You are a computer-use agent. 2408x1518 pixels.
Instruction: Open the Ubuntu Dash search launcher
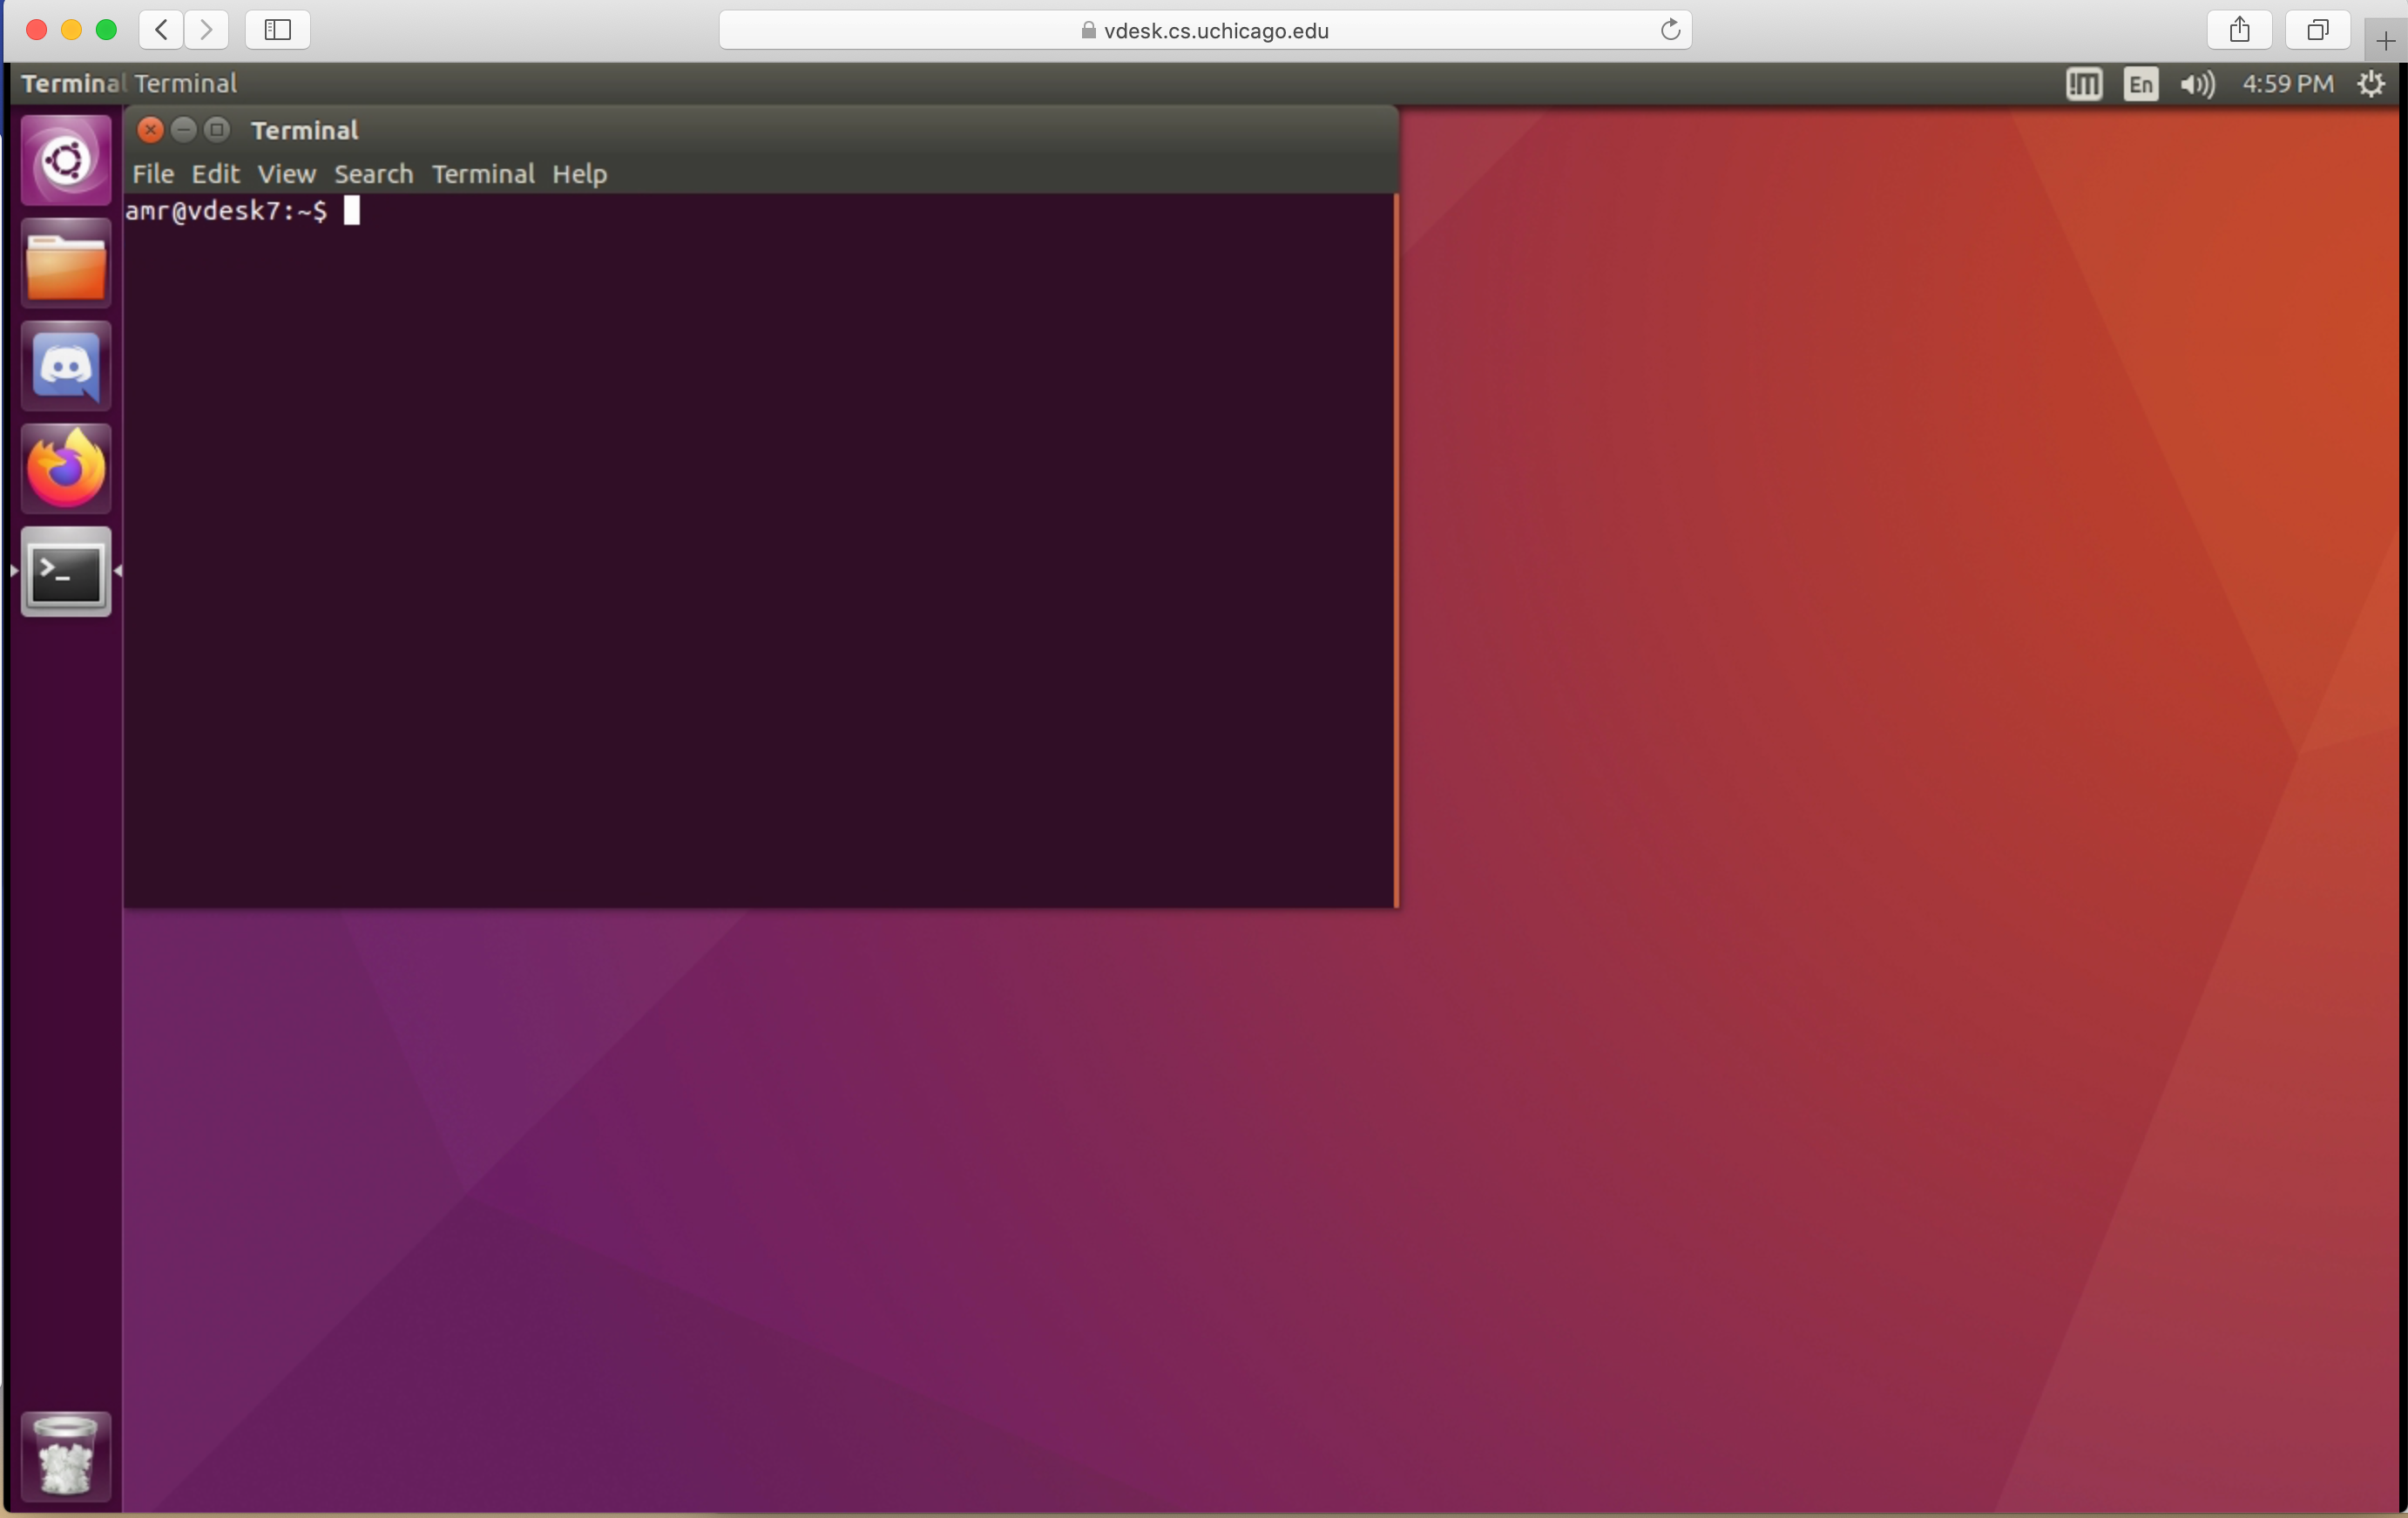coord(66,161)
